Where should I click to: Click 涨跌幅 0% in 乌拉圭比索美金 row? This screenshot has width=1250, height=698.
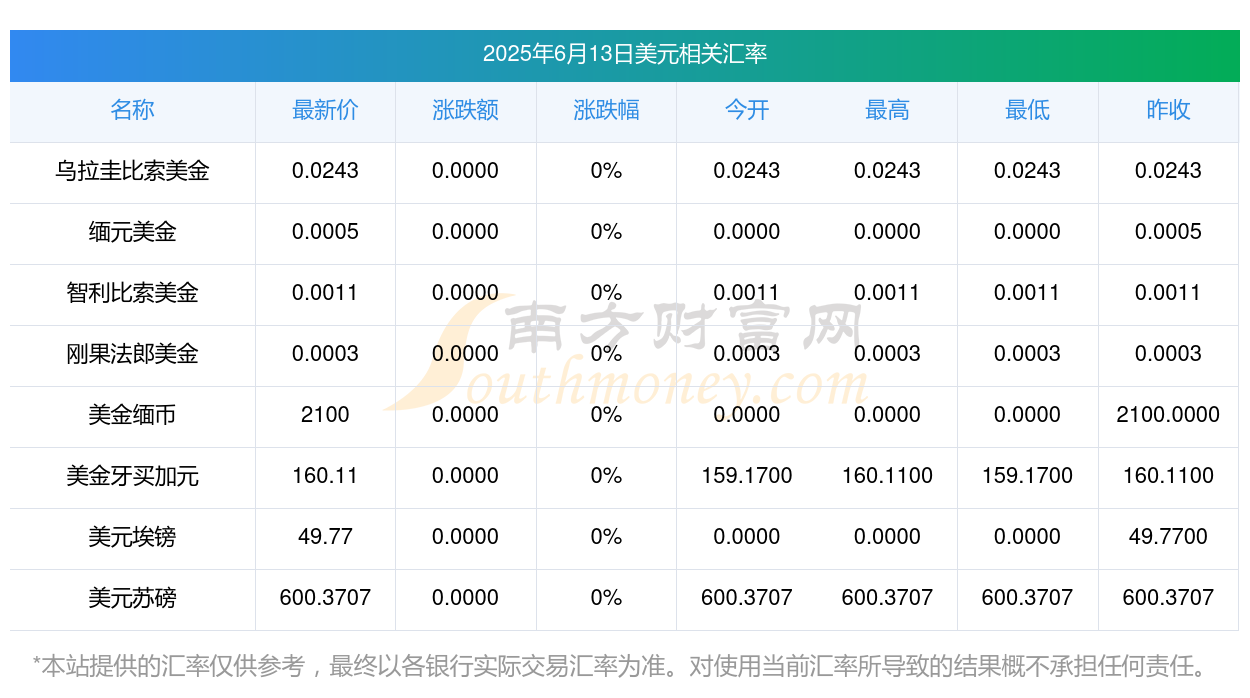click(x=606, y=171)
